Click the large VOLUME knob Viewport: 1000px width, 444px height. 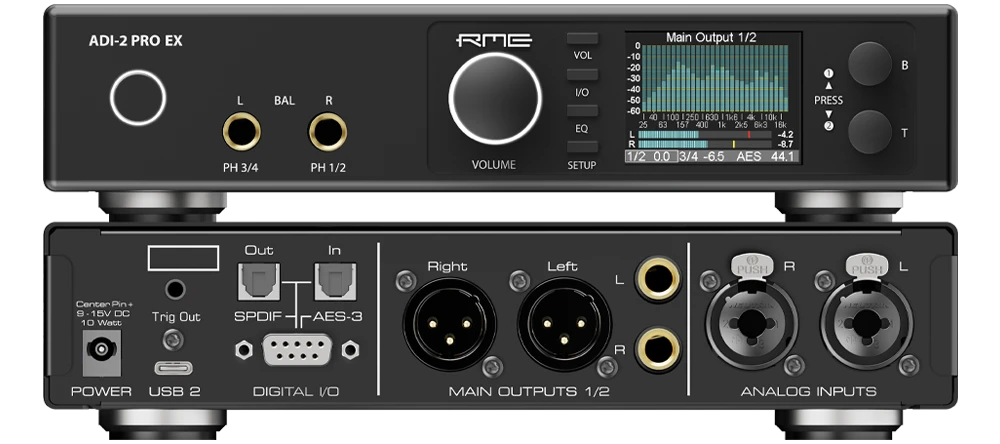[x=495, y=98]
